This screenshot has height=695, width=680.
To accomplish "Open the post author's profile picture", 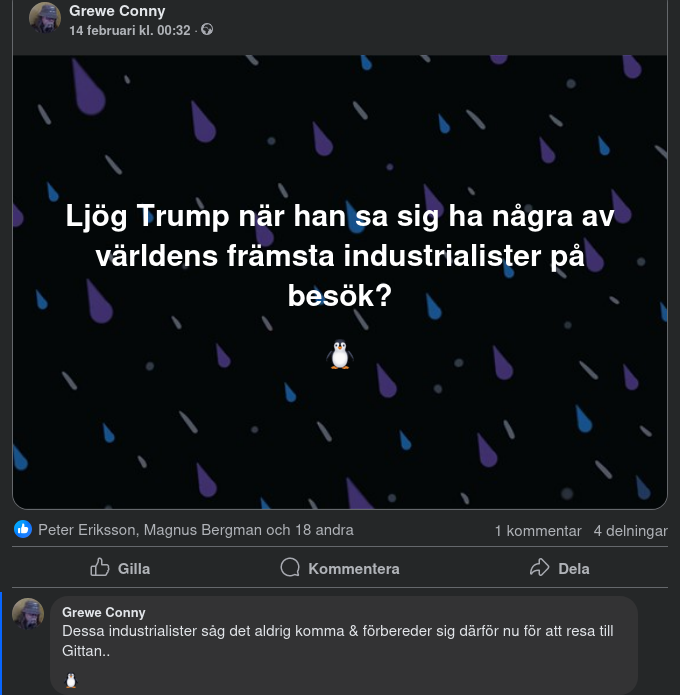I will (44, 18).
